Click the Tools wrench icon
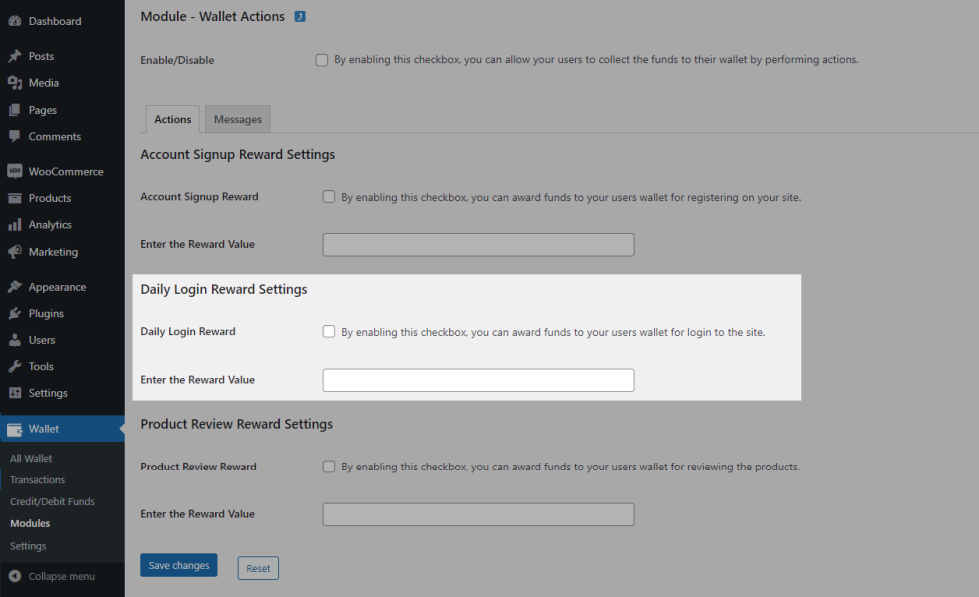 (x=15, y=367)
